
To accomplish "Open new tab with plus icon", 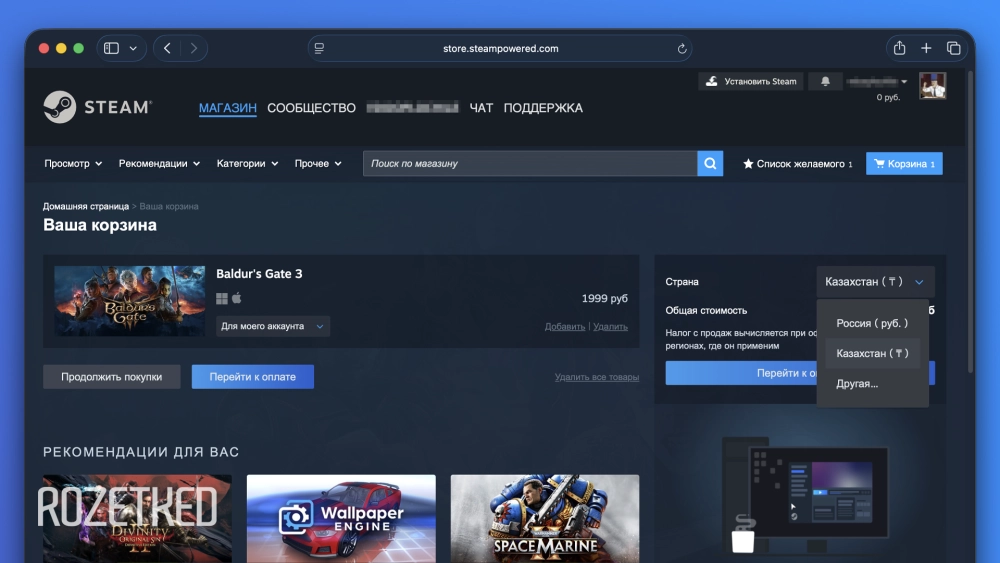I will pos(926,48).
